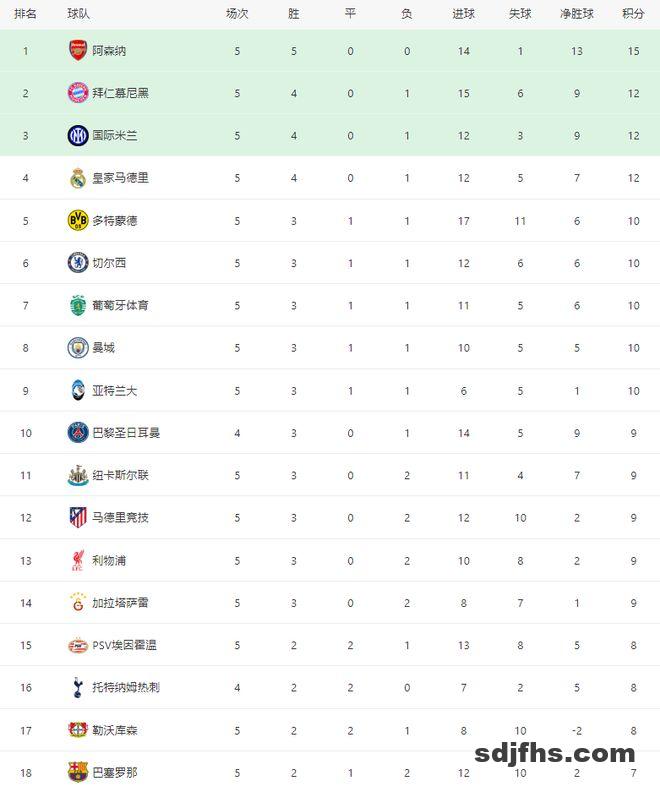Viewport: 660px width, 792px height.
Task: Select the 利物浦 team name
Action: [x=109, y=560]
